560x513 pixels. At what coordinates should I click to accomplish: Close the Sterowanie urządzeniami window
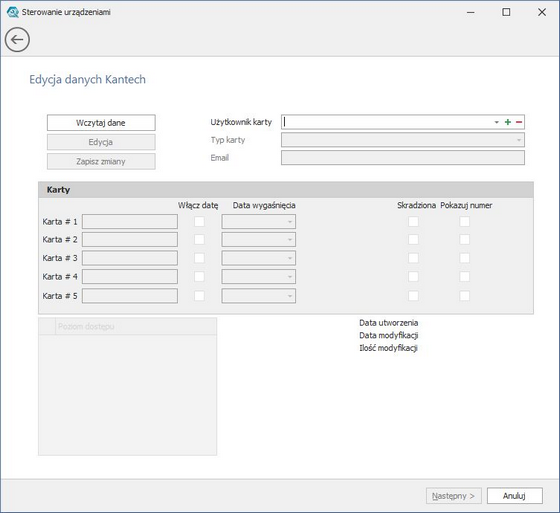click(x=542, y=12)
